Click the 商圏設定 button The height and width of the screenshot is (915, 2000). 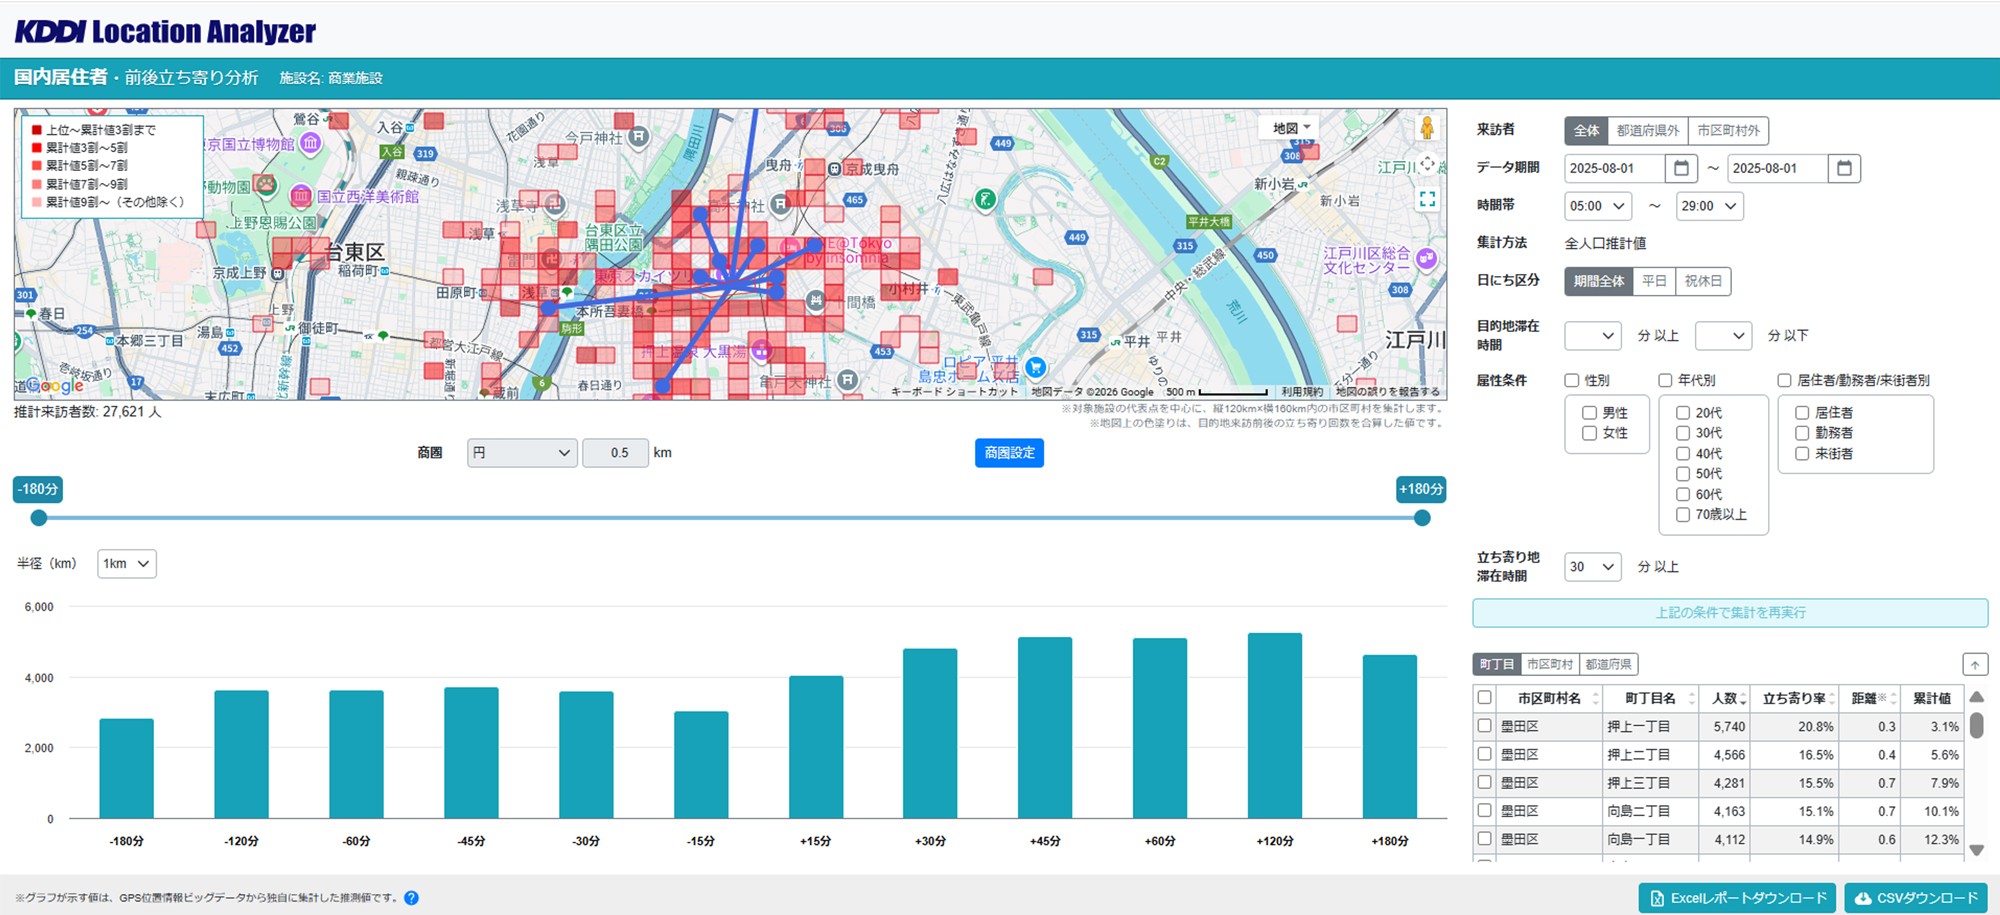point(1009,453)
